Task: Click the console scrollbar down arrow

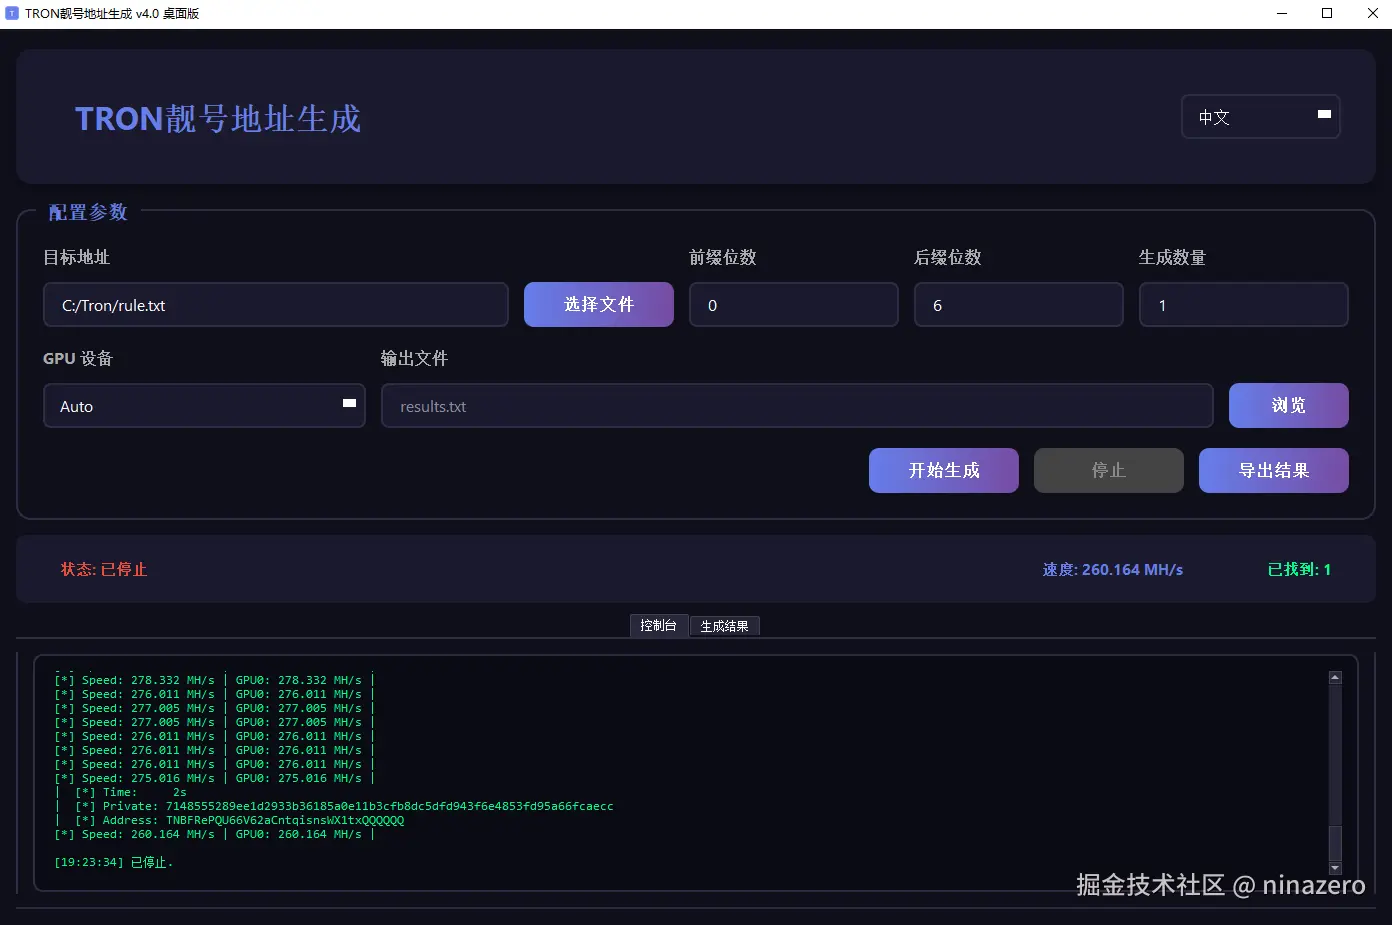Action: [1335, 868]
